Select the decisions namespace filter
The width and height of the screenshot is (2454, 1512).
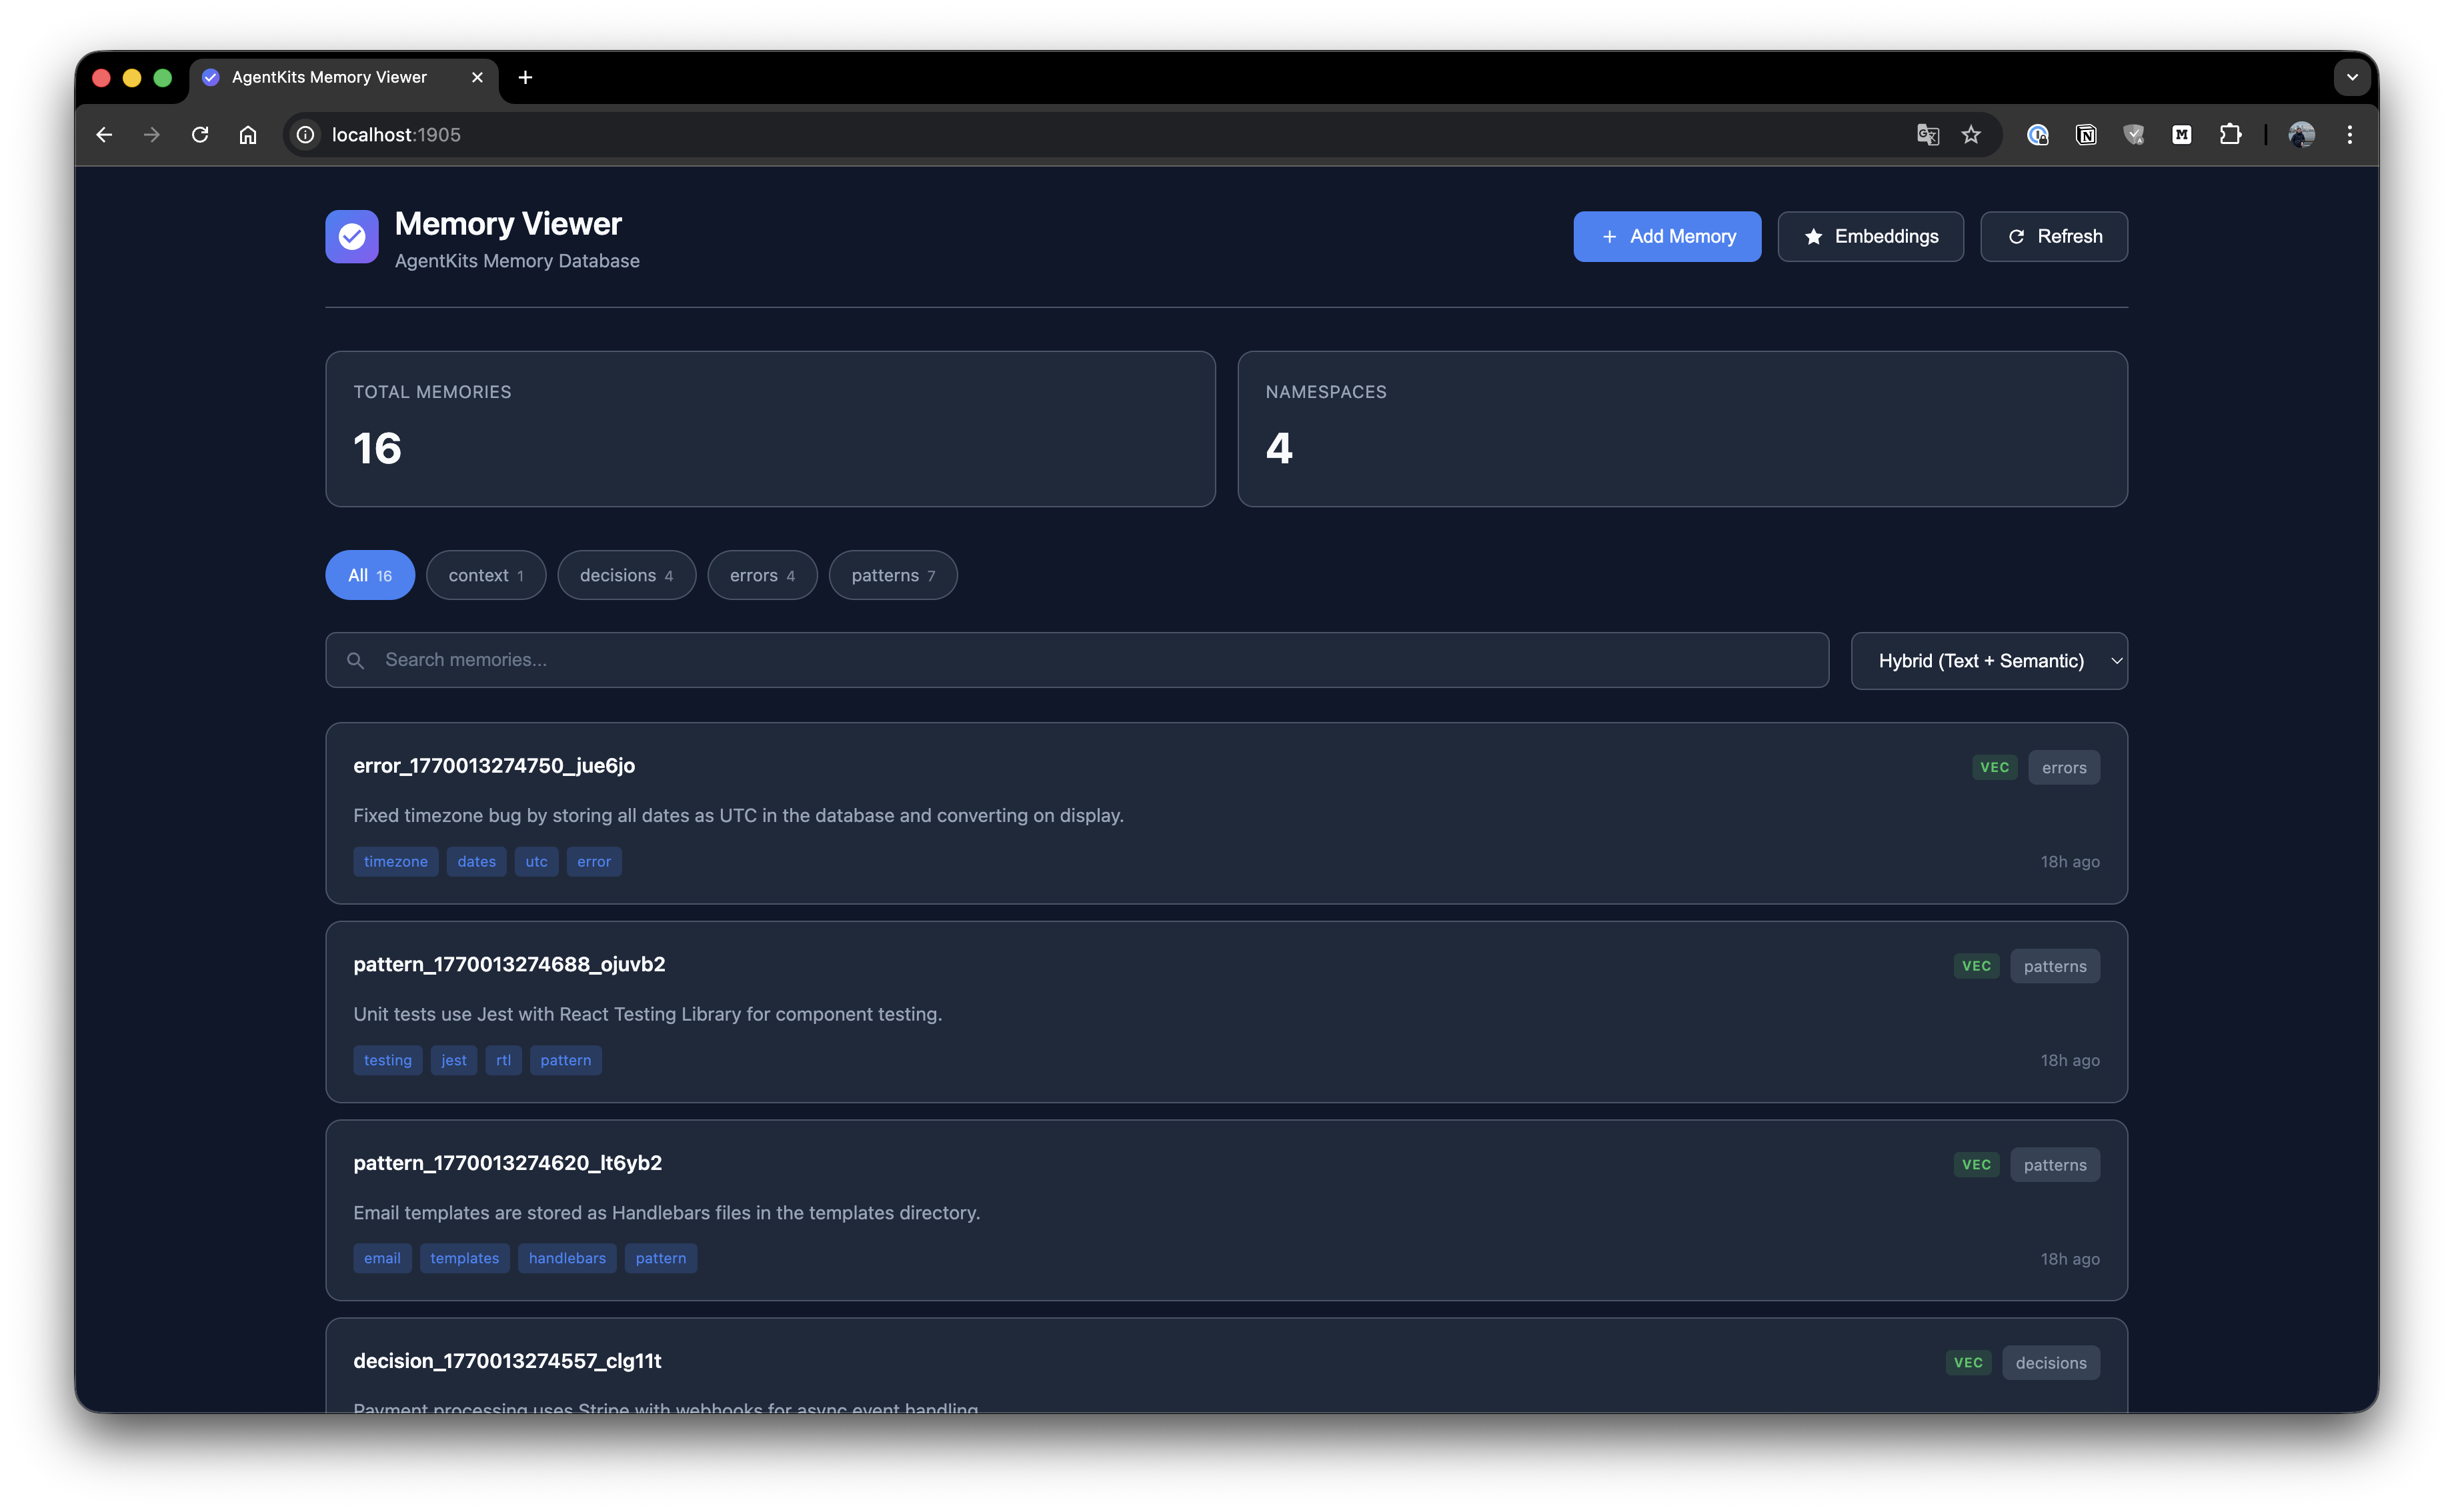tap(626, 575)
